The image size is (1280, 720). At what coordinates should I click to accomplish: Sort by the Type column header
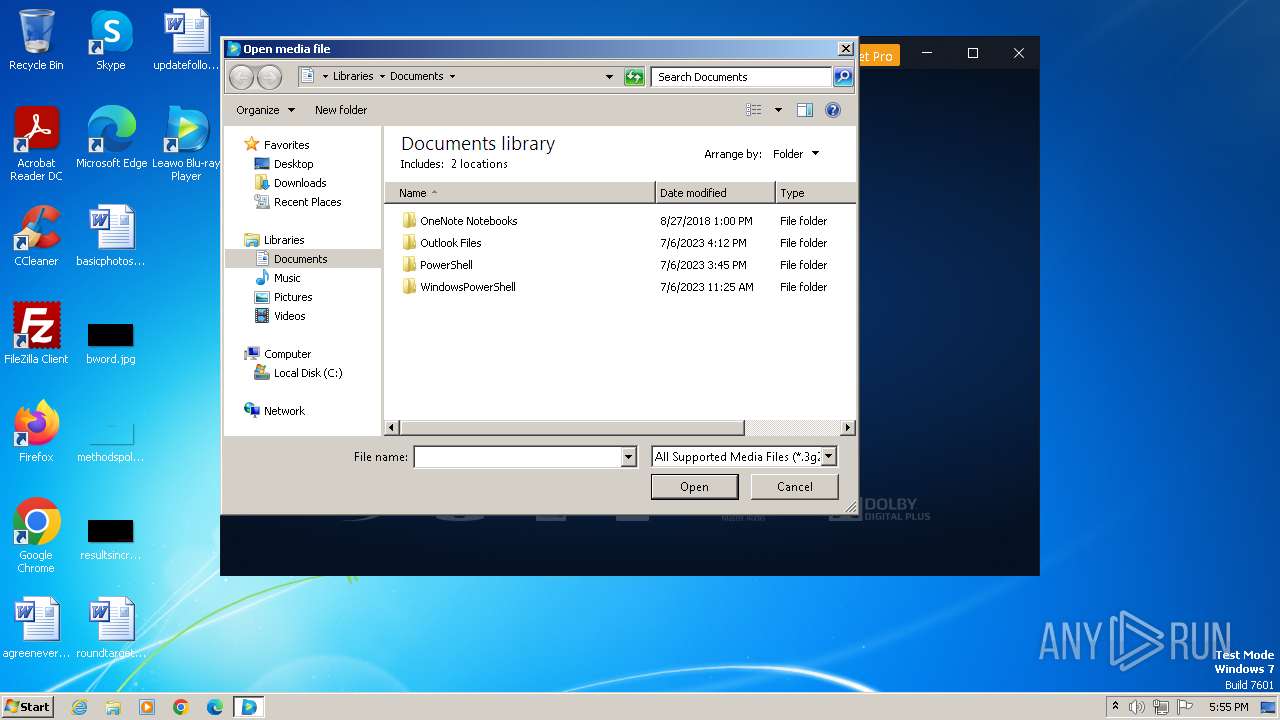click(815, 193)
